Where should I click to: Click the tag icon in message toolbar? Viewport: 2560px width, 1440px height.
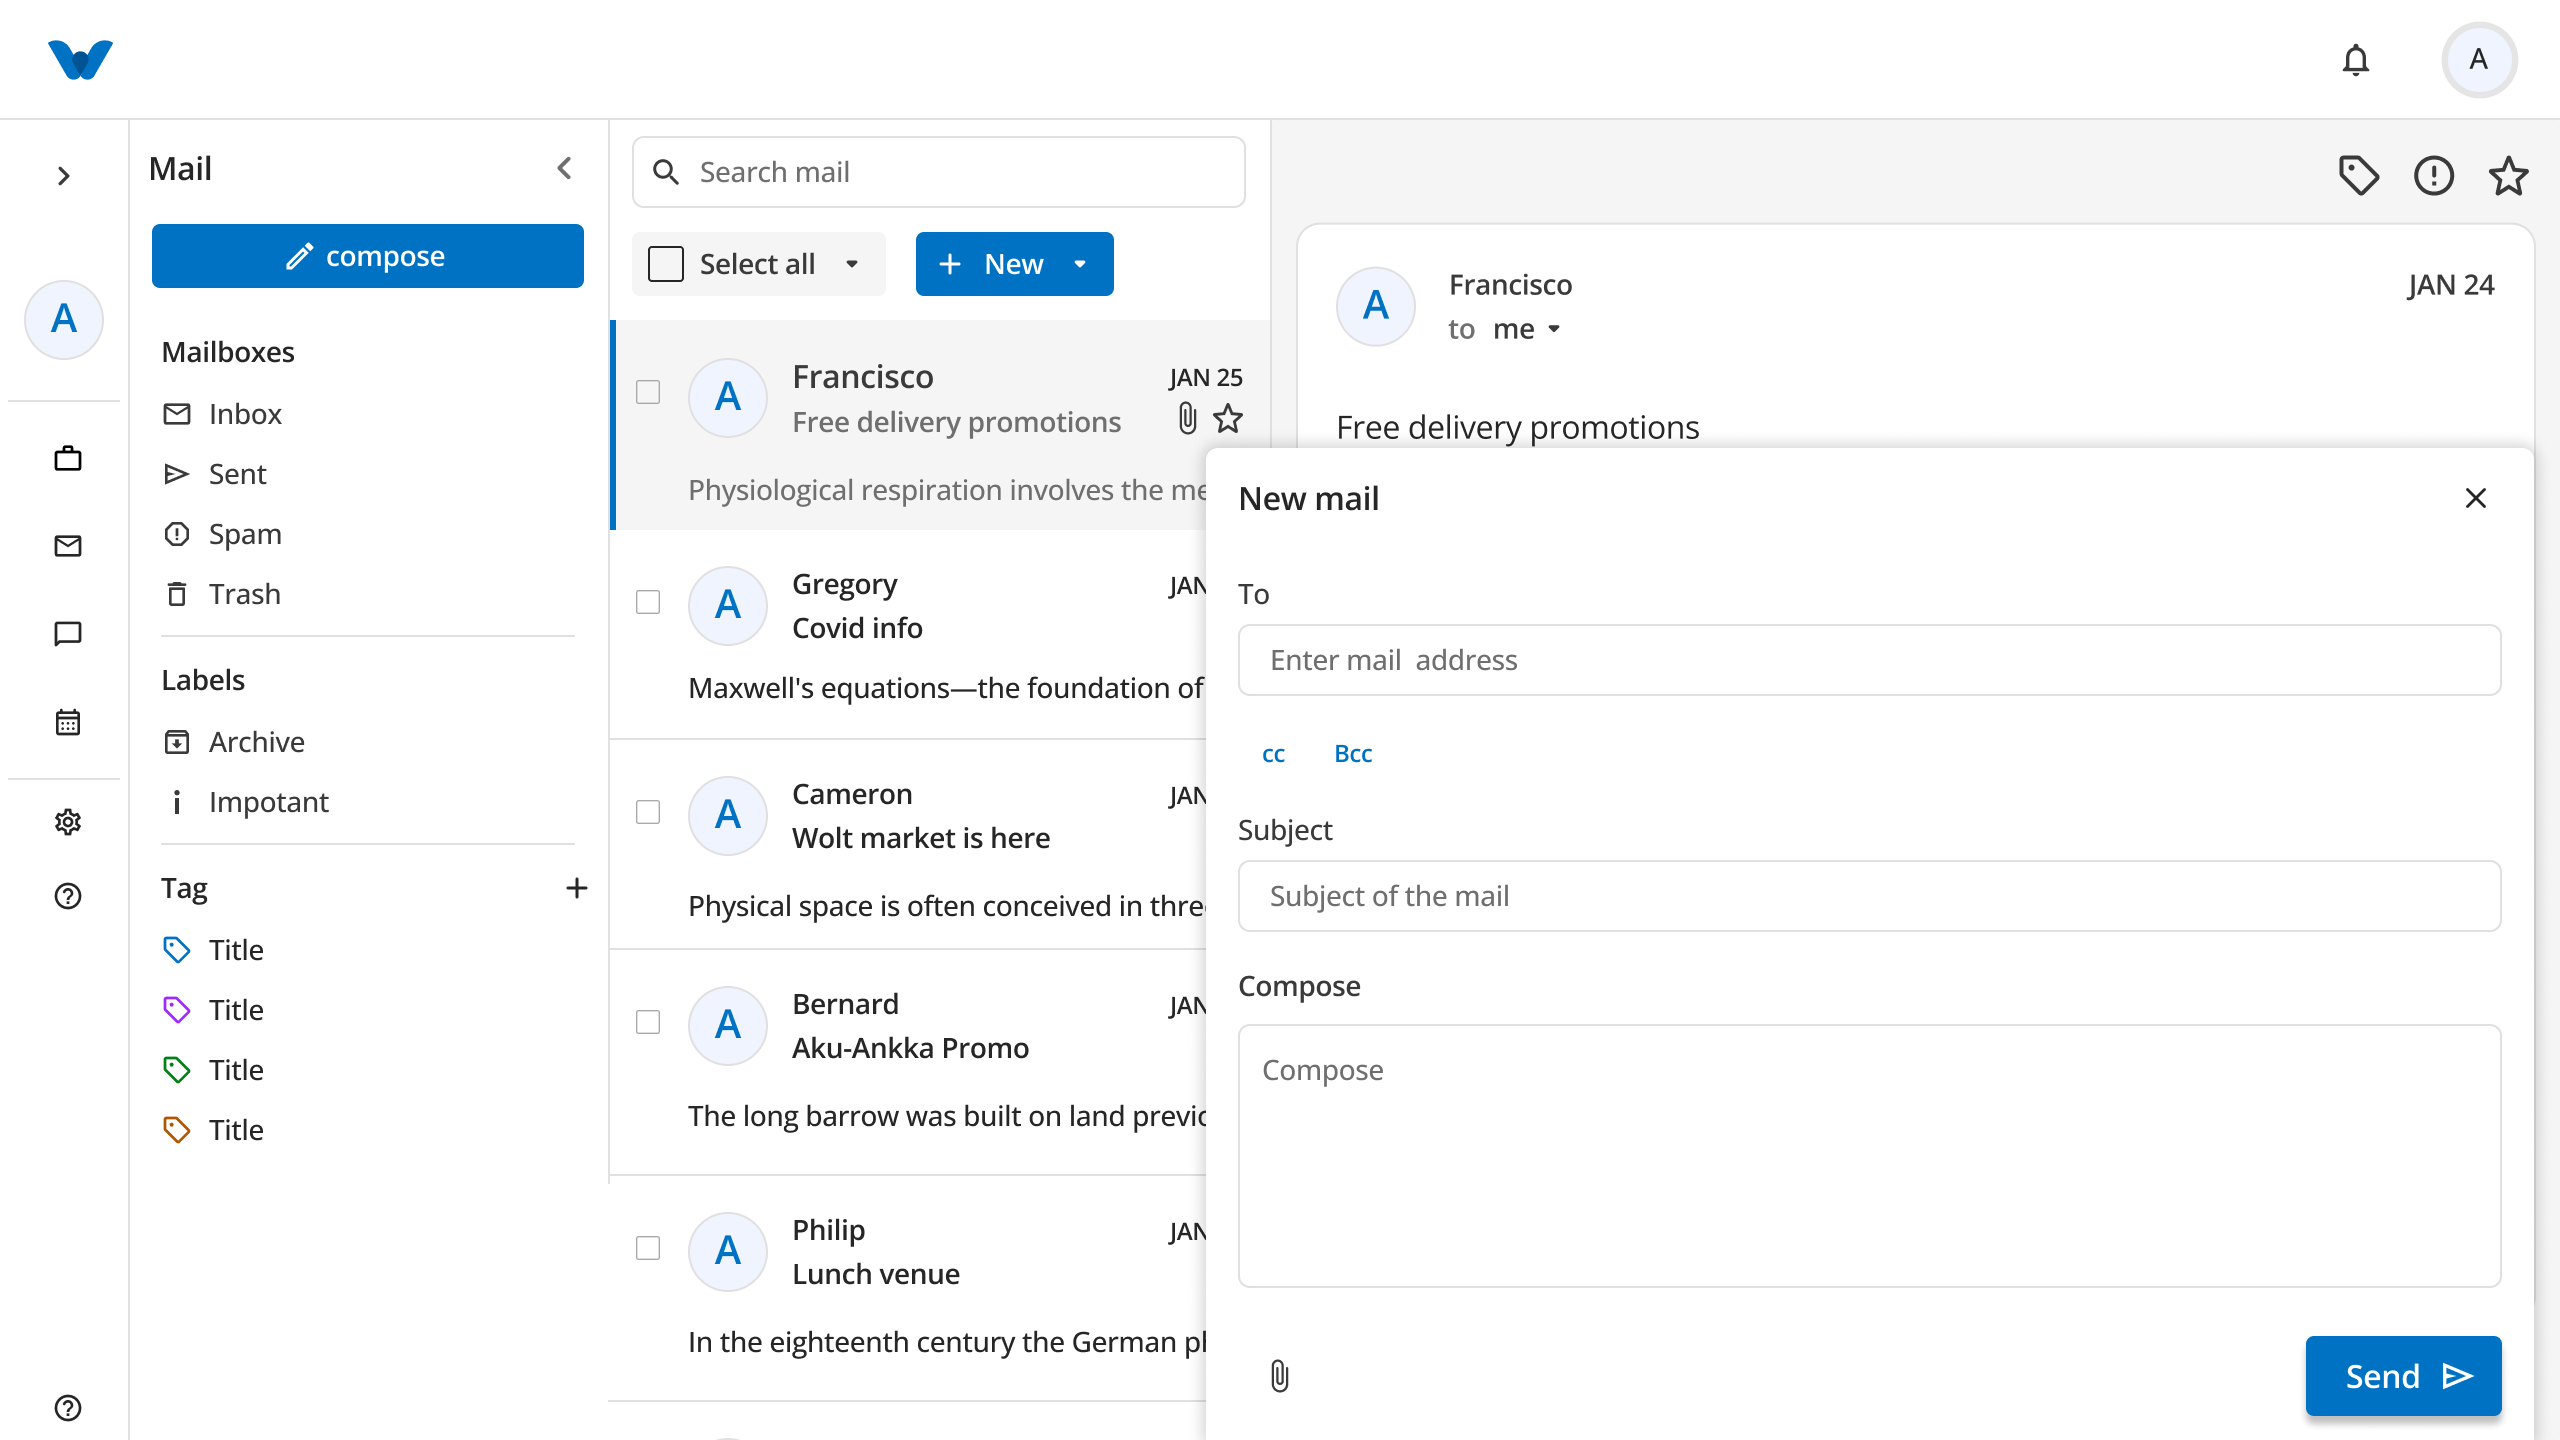point(2358,176)
